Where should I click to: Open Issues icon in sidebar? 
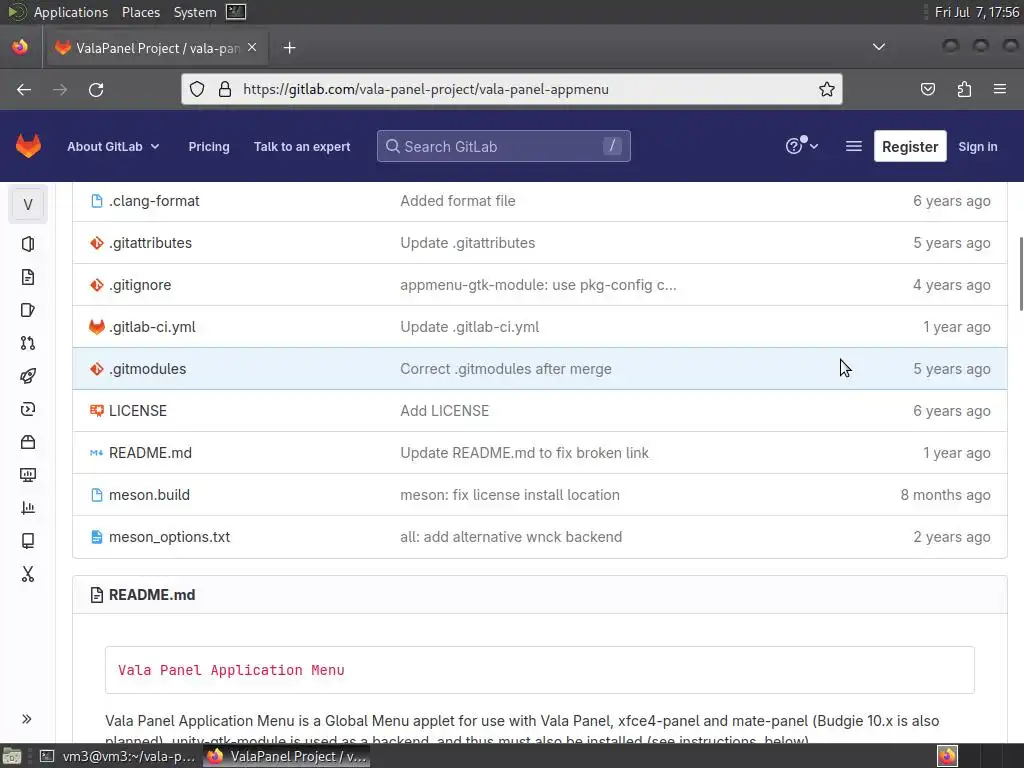click(x=28, y=310)
